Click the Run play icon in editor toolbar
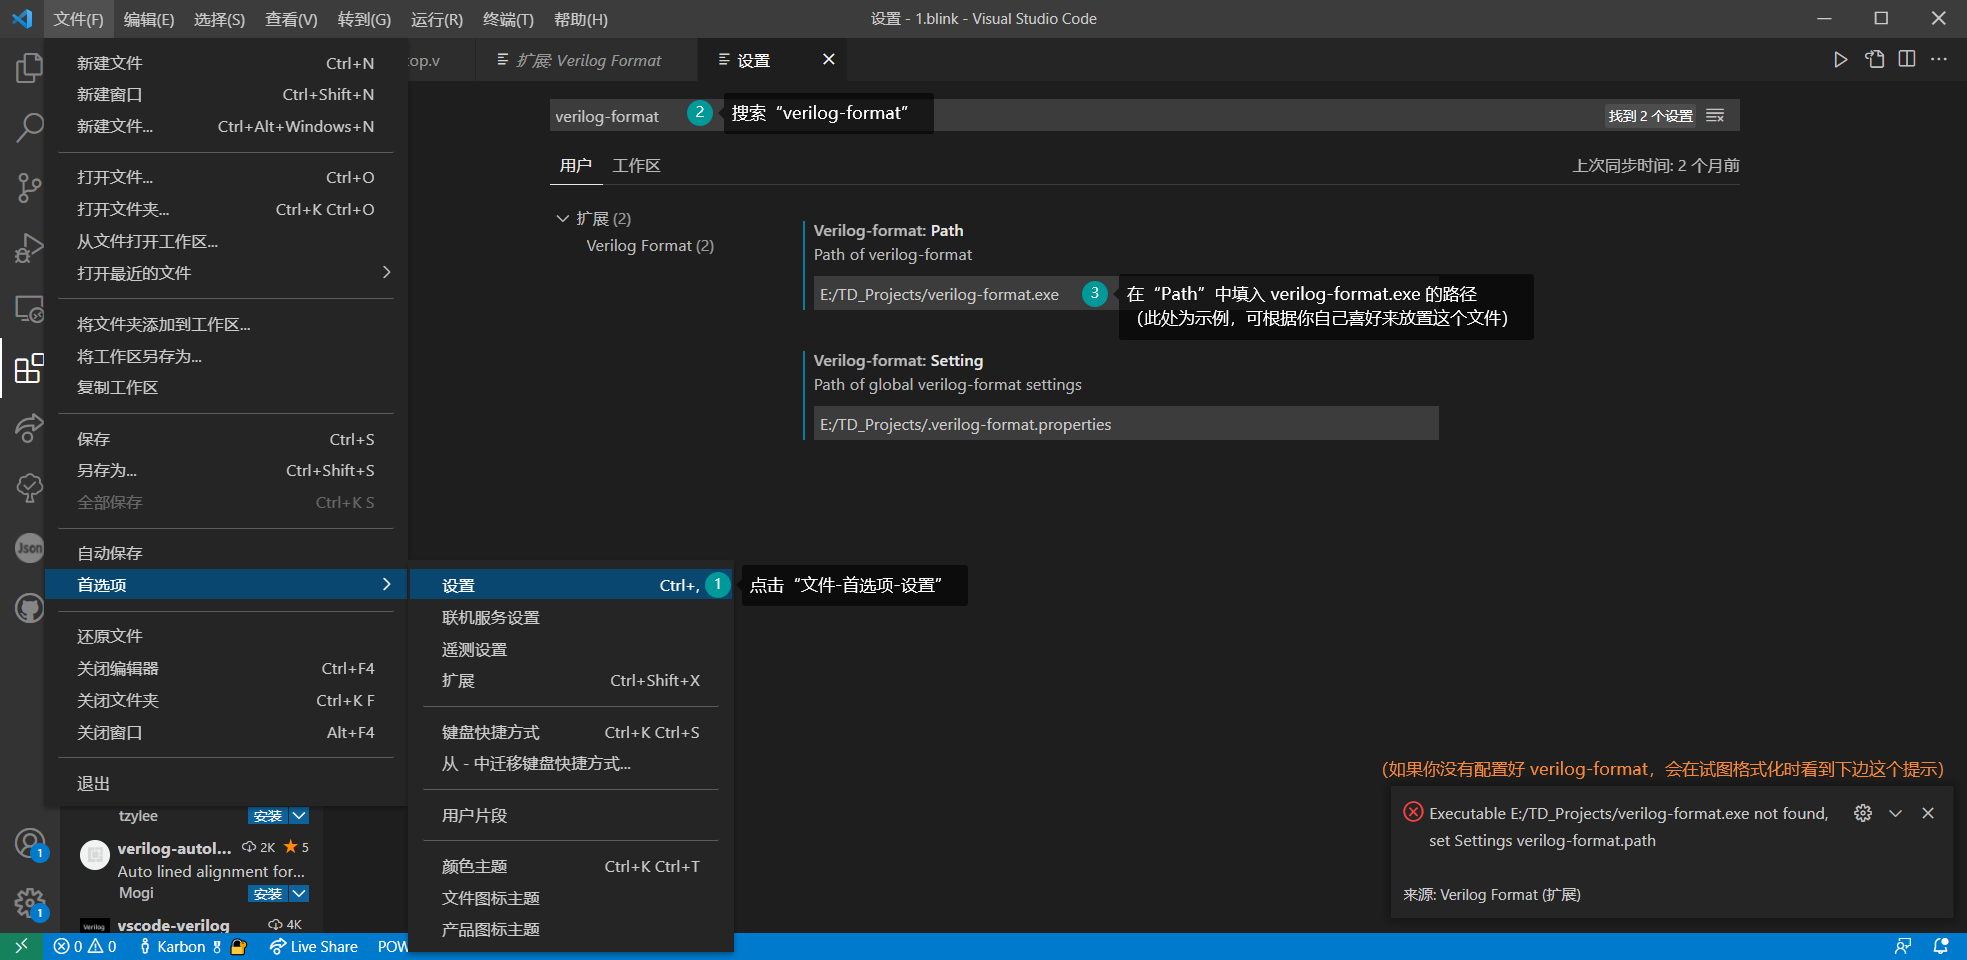The width and height of the screenshot is (1967, 960). 1840,60
